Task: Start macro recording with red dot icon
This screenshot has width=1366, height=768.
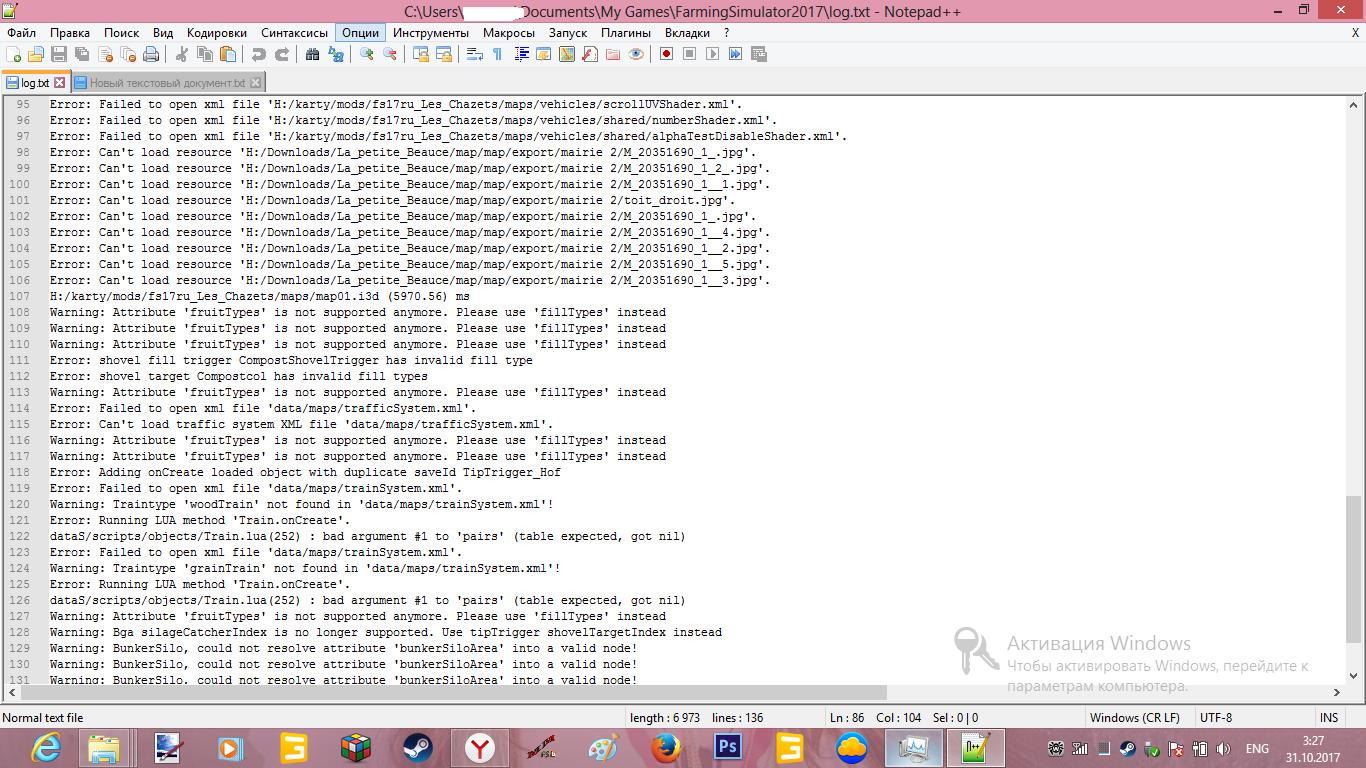Action: point(666,54)
